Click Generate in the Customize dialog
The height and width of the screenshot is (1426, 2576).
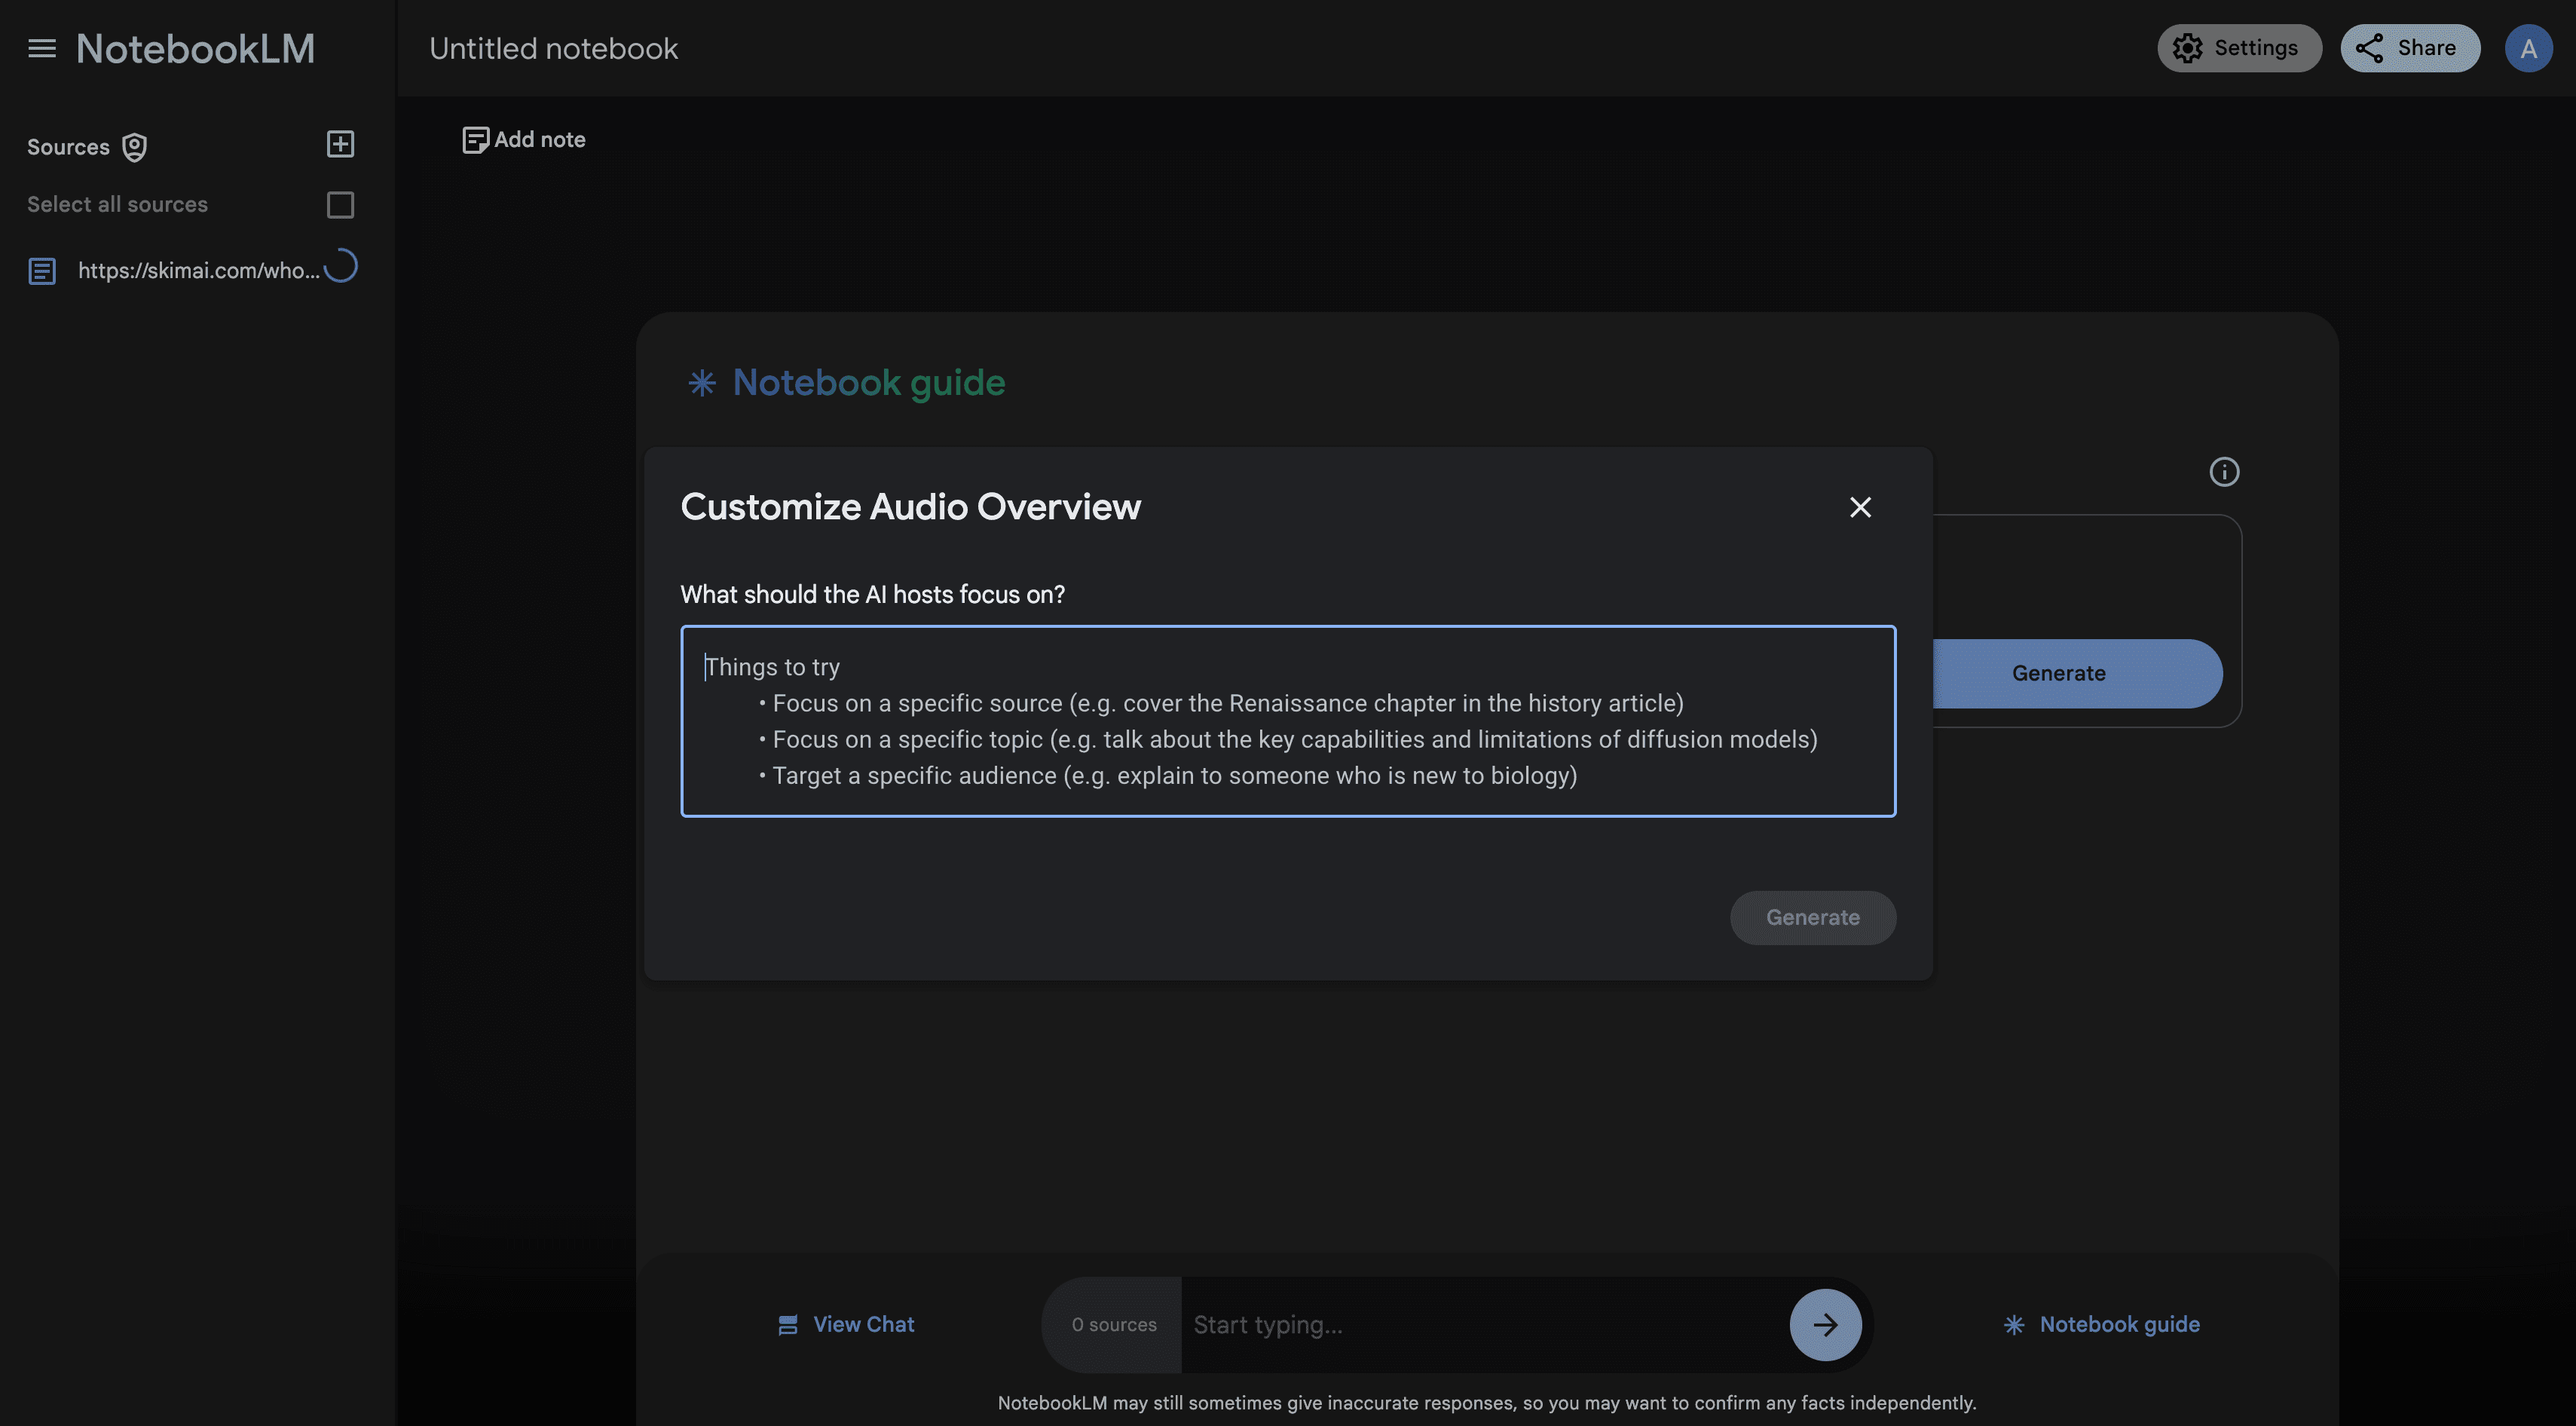click(x=1813, y=918)
